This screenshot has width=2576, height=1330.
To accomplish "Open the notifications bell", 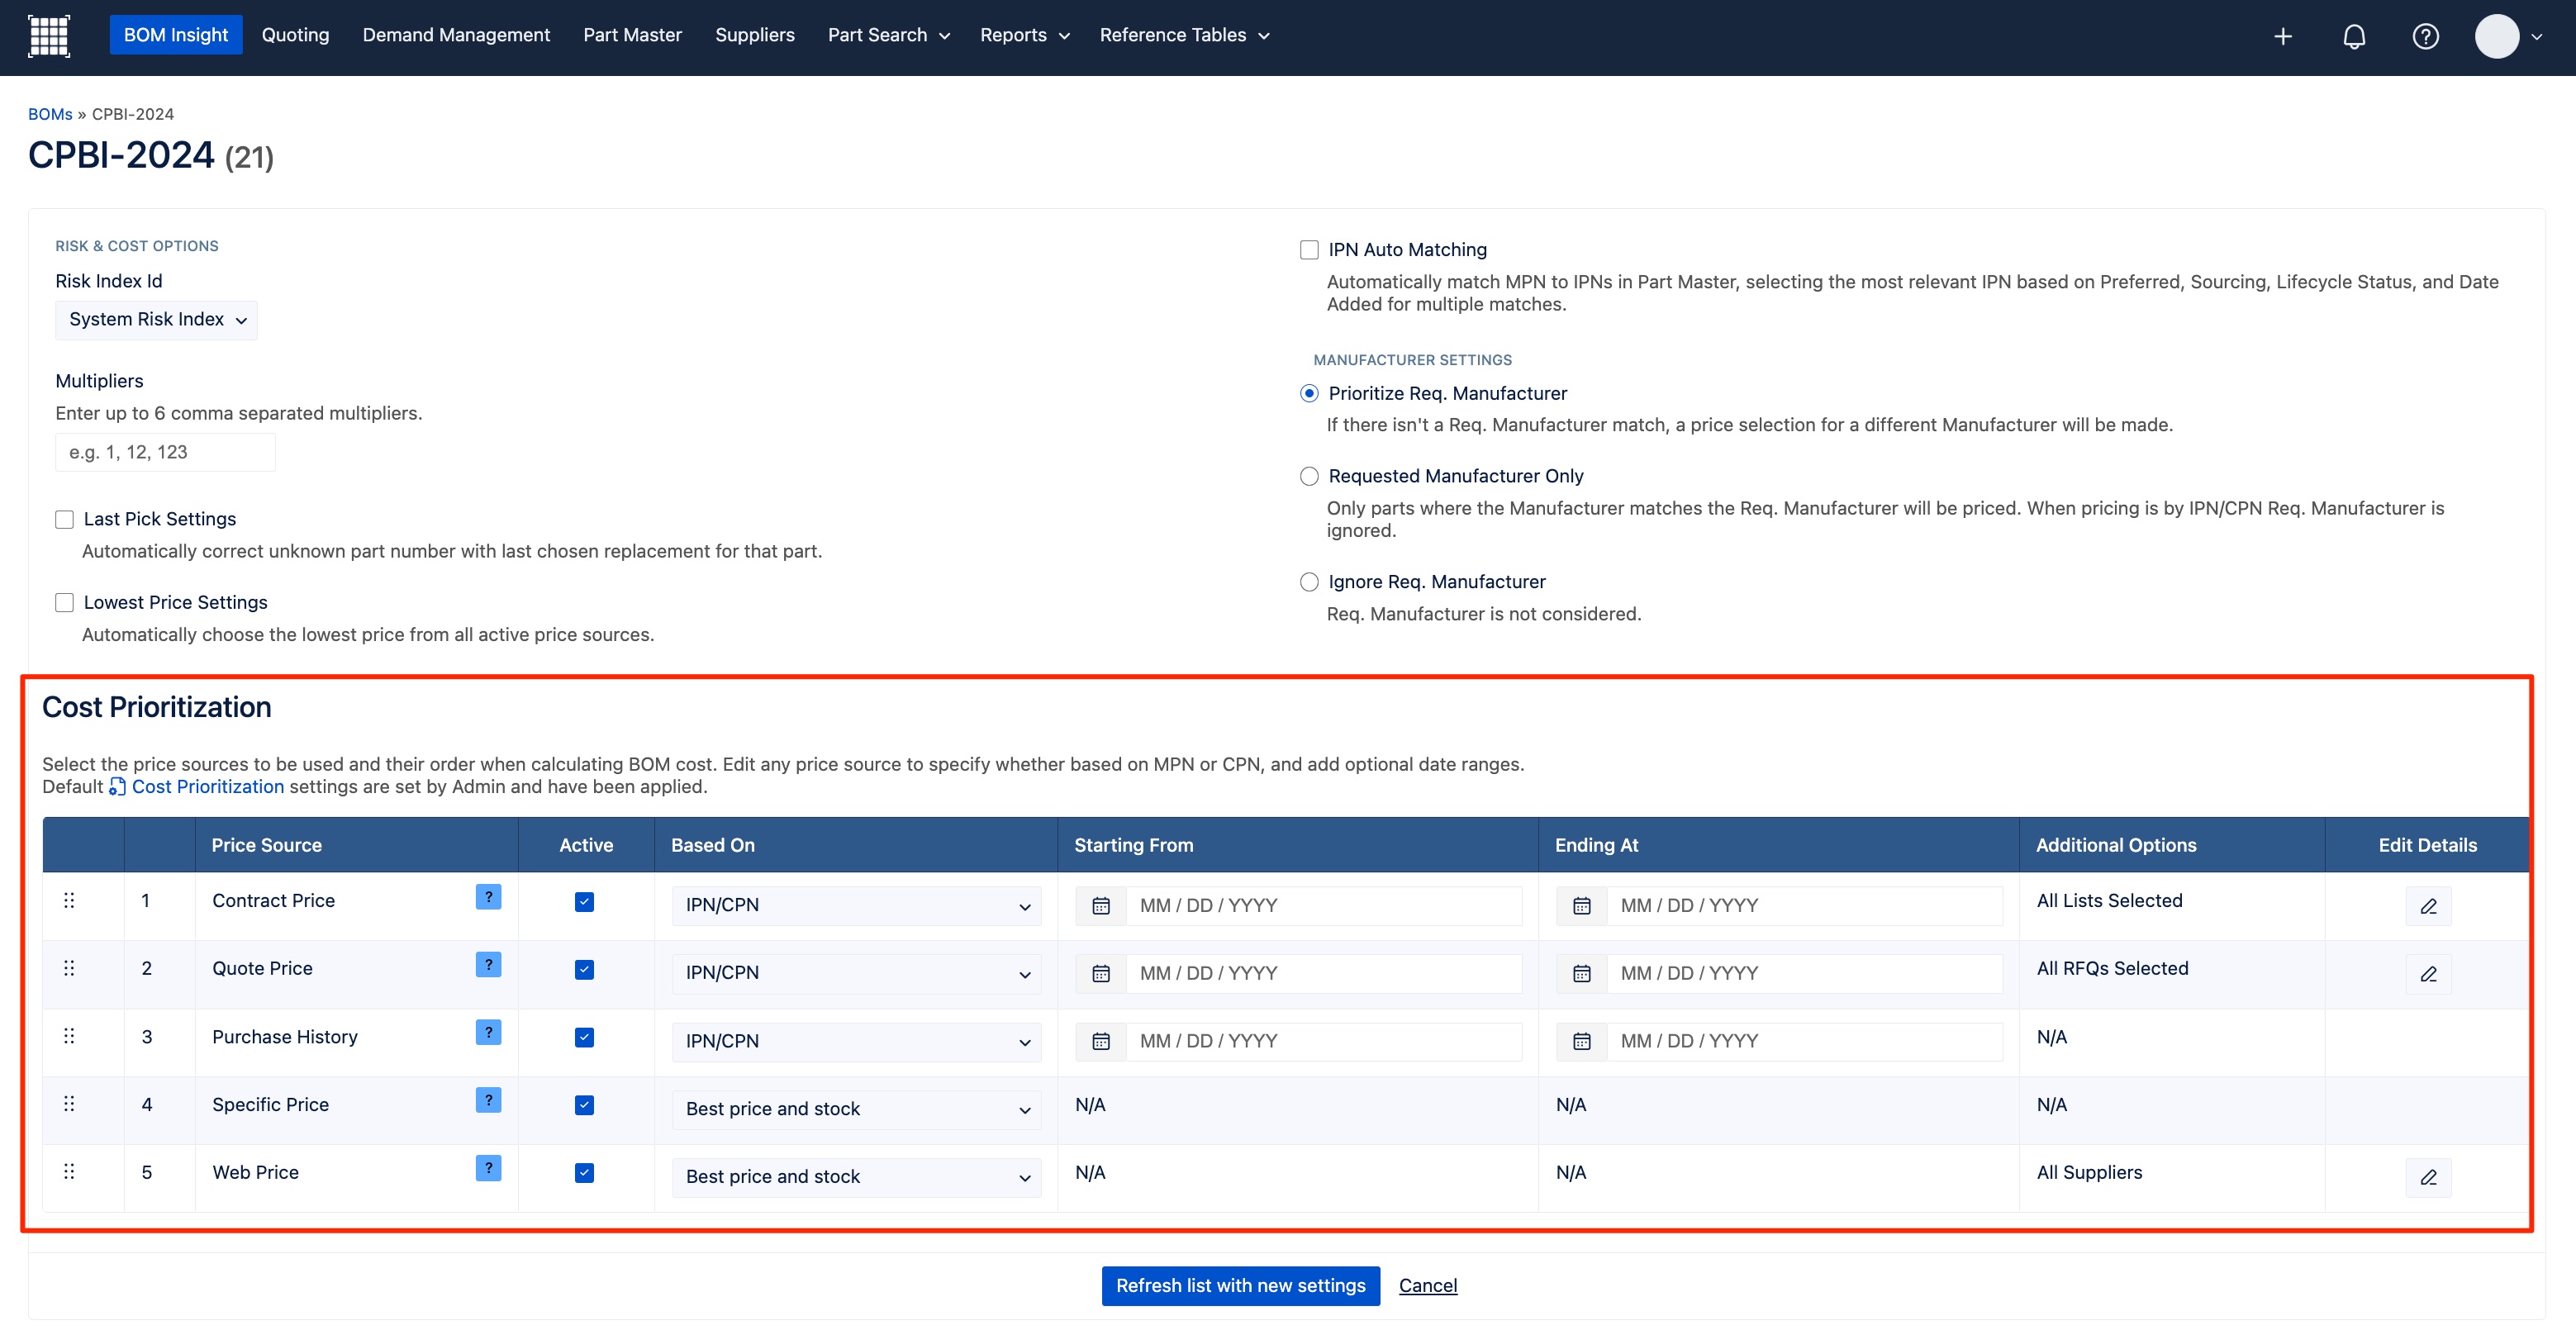I will [x=2354, y=37].
